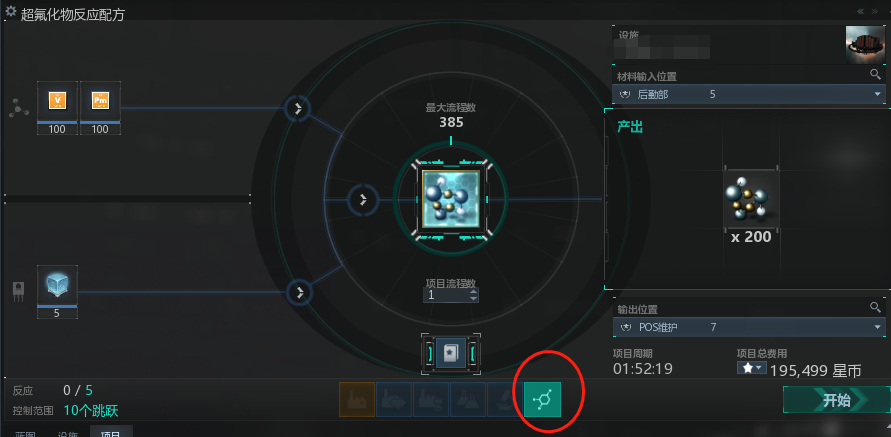Select the Reactions activity icon
Viewport: 891px width, 437px height.
pyautogui.click(x=542, y=399)
